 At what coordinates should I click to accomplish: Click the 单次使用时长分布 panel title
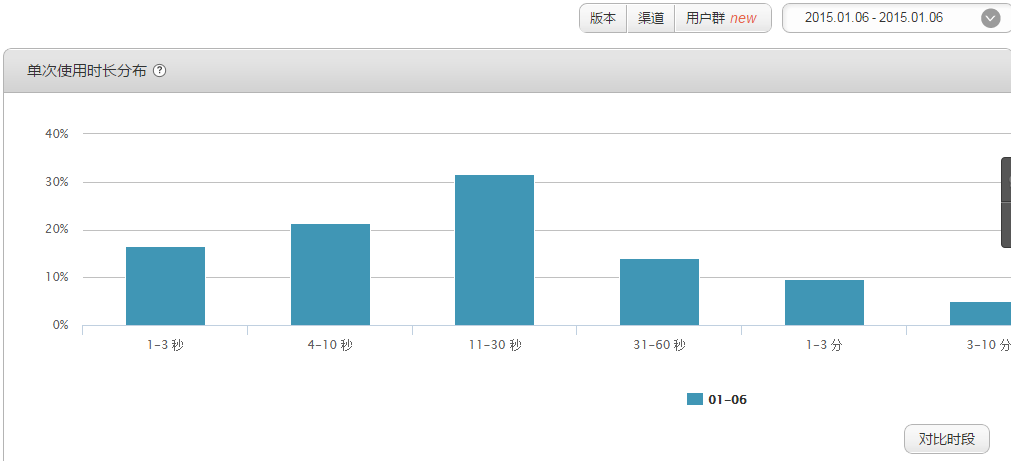tap(86, 71)
